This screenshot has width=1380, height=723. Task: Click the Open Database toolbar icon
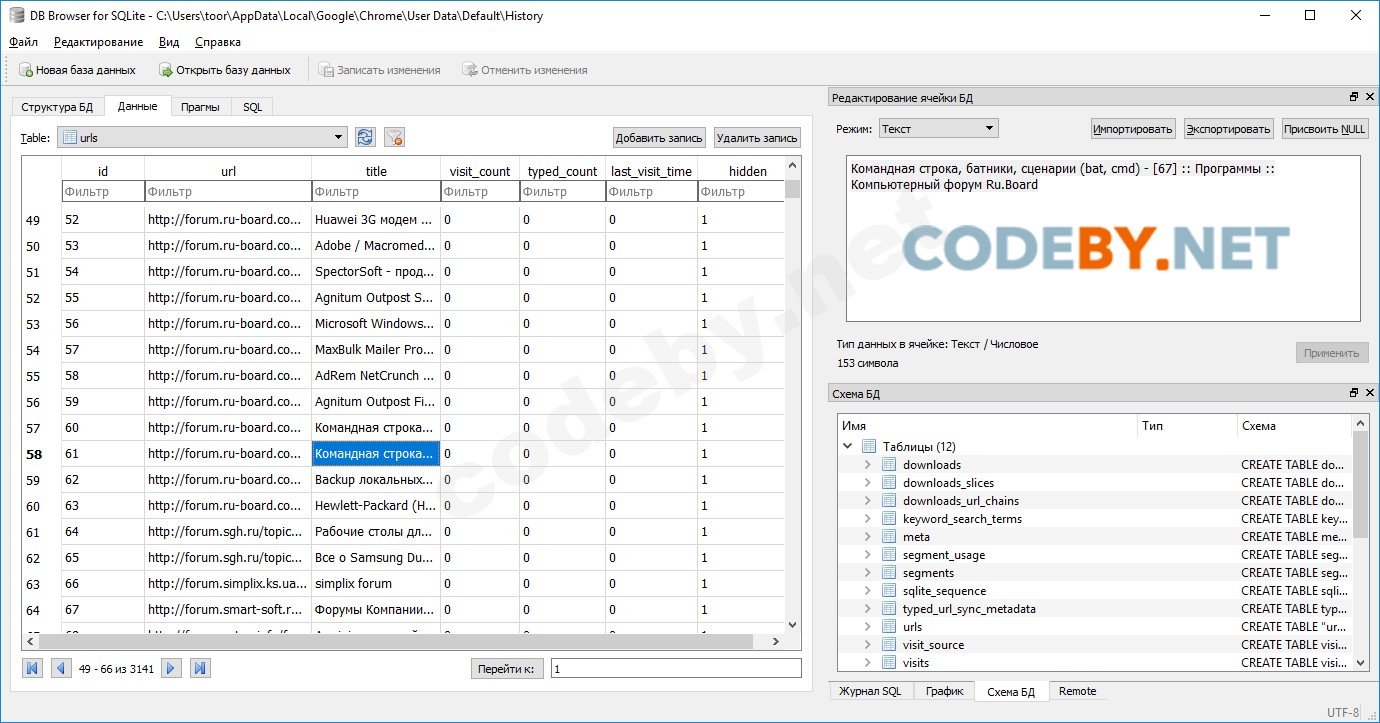(x=166, y=70)
